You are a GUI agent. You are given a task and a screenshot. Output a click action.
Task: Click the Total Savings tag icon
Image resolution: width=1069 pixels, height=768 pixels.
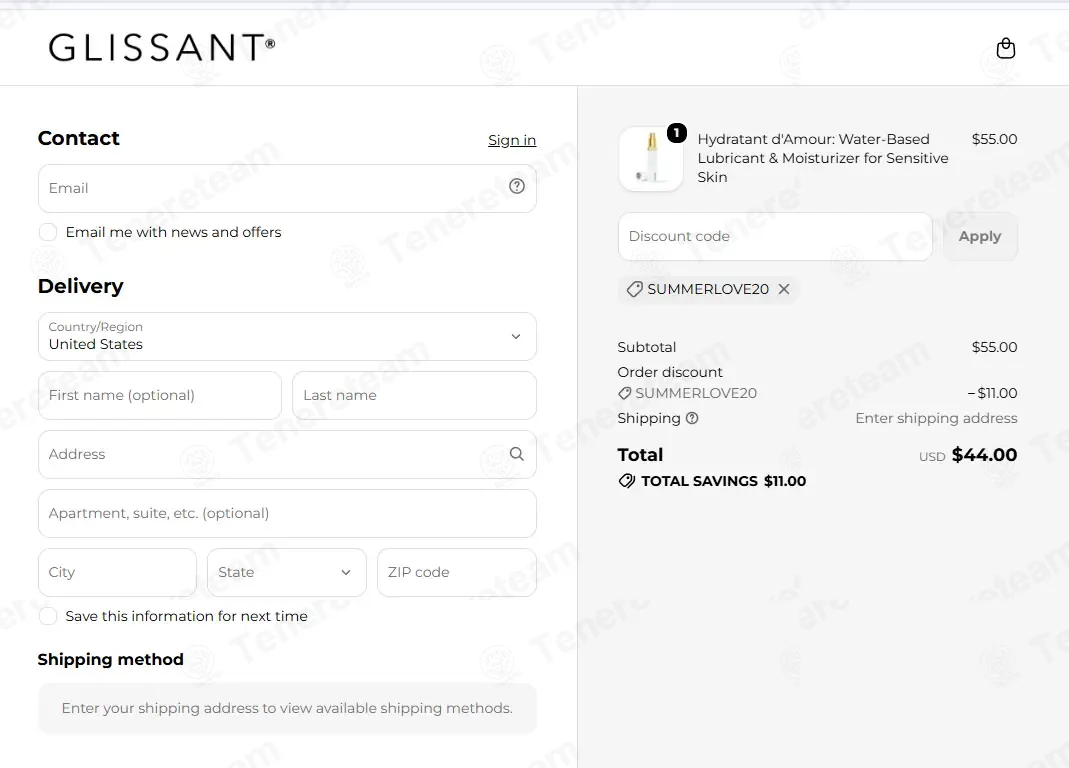pyautogui.click(x=627, y=481)
